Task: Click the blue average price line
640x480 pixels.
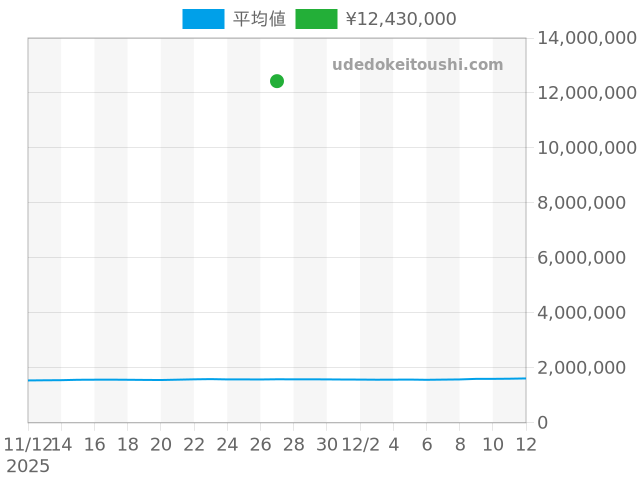Action: [277, 379]
